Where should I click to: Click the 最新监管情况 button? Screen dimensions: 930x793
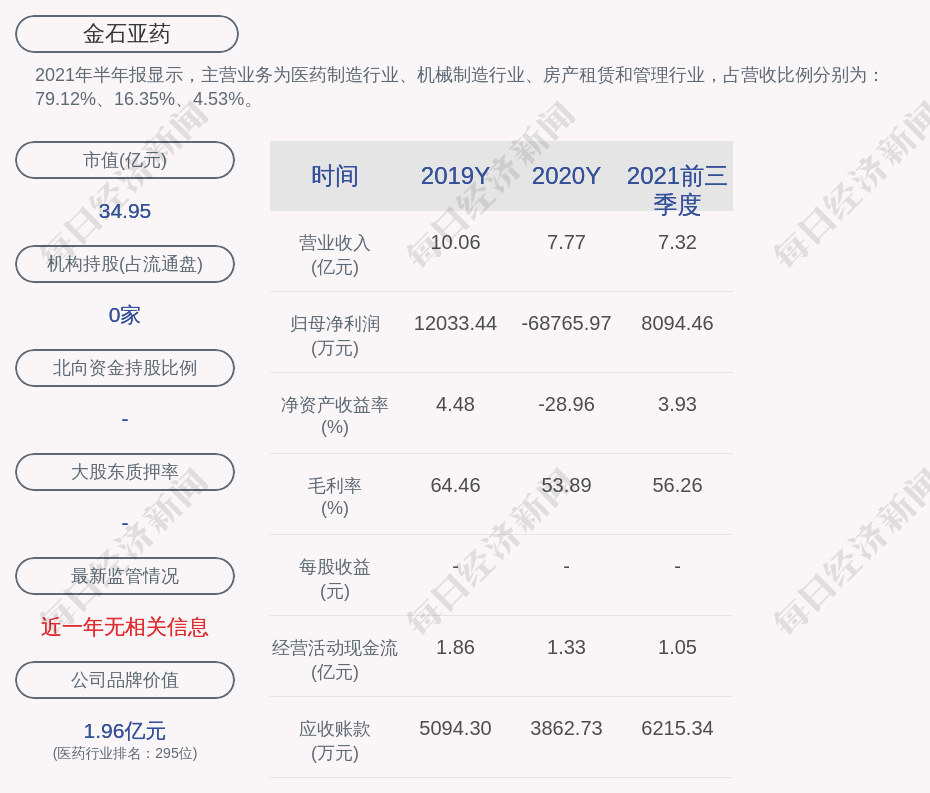tap(124, 575)
